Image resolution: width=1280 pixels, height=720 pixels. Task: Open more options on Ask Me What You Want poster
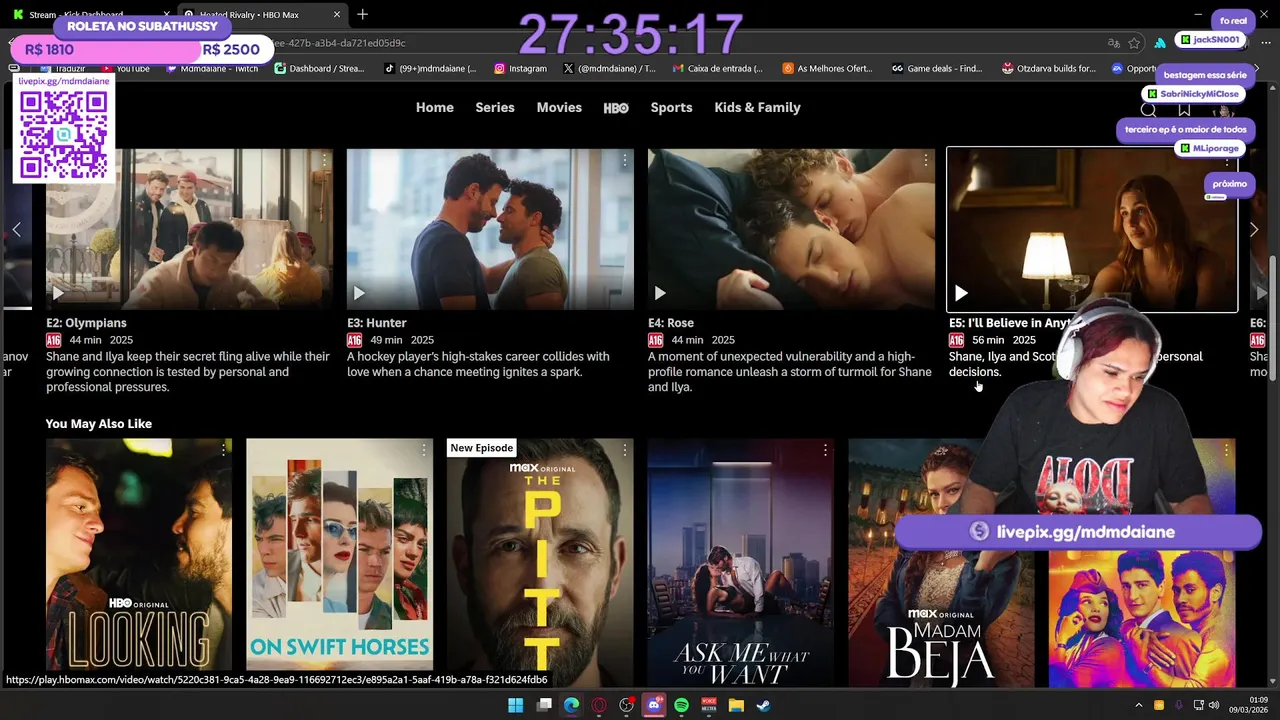[x=825, y=450]
